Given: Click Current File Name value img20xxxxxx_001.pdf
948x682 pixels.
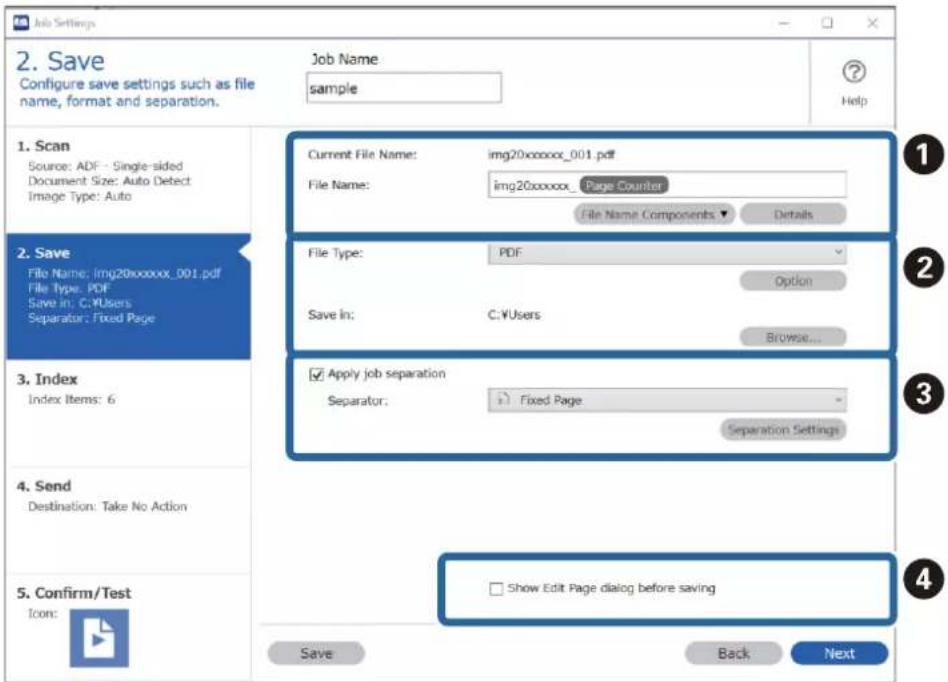Looking at the screenshot, I should point(551,155).
